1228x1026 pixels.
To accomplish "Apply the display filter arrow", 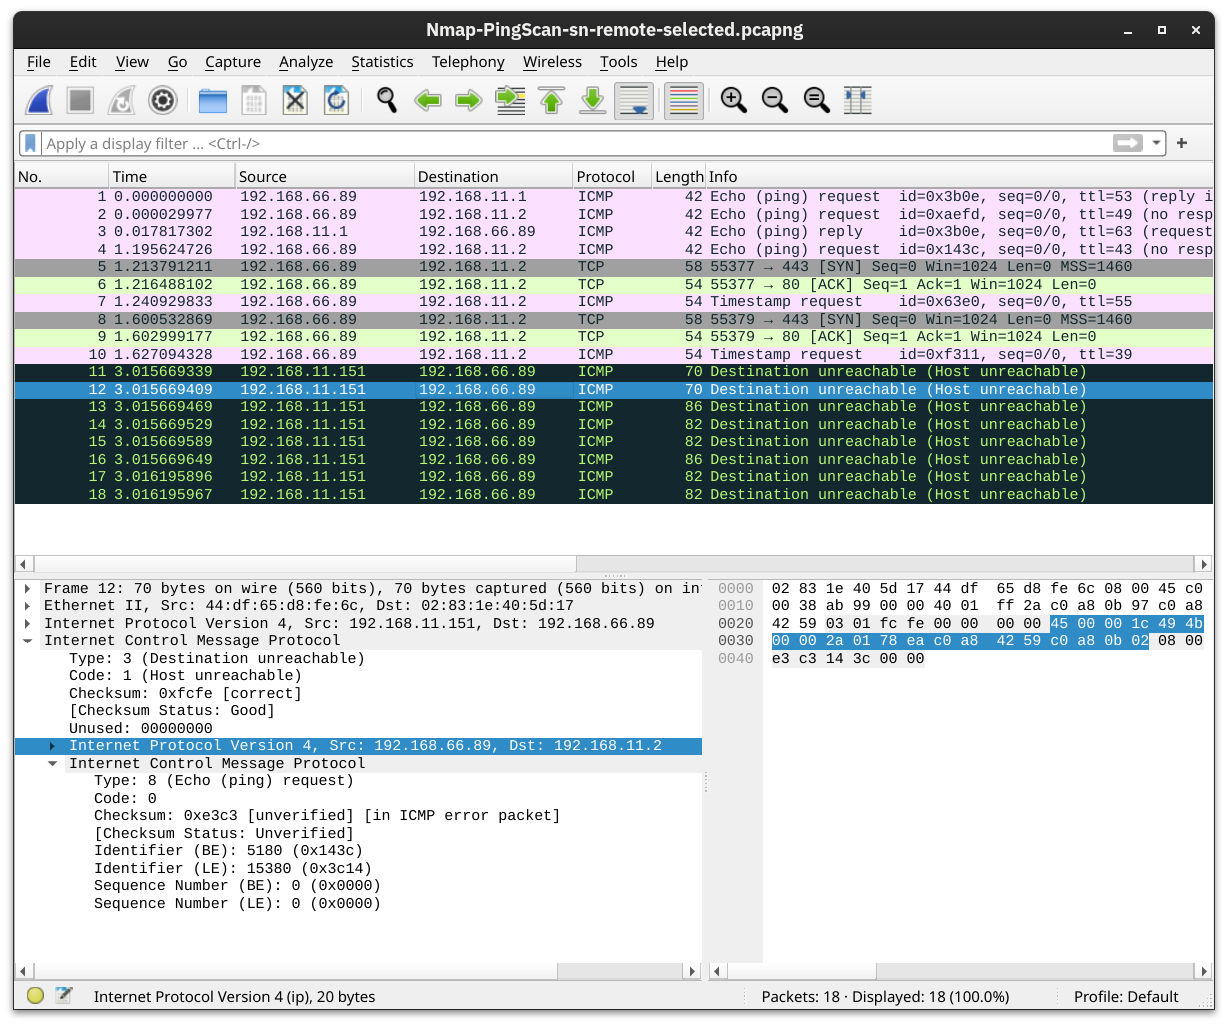I will 1129,143.
